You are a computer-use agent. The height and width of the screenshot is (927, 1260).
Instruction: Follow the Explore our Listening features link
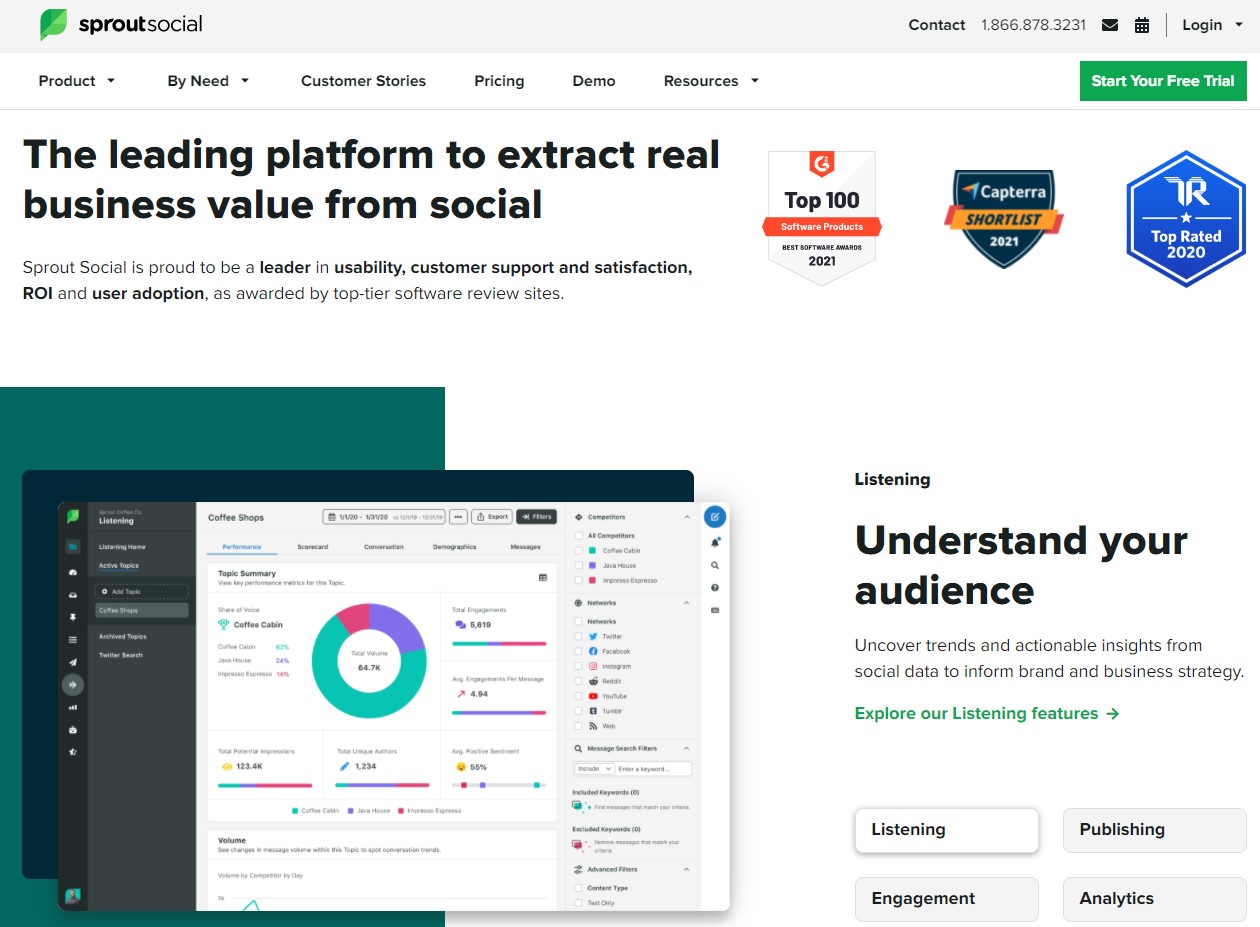(987, 714)
